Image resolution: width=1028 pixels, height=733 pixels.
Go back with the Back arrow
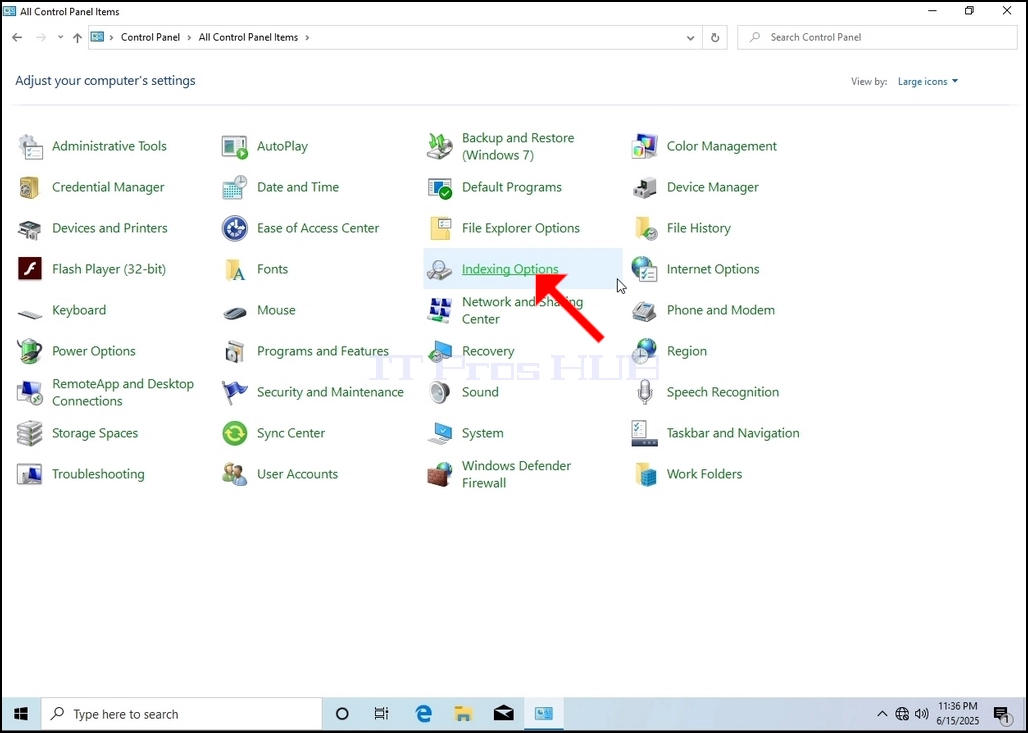click(x=17, y=38)
